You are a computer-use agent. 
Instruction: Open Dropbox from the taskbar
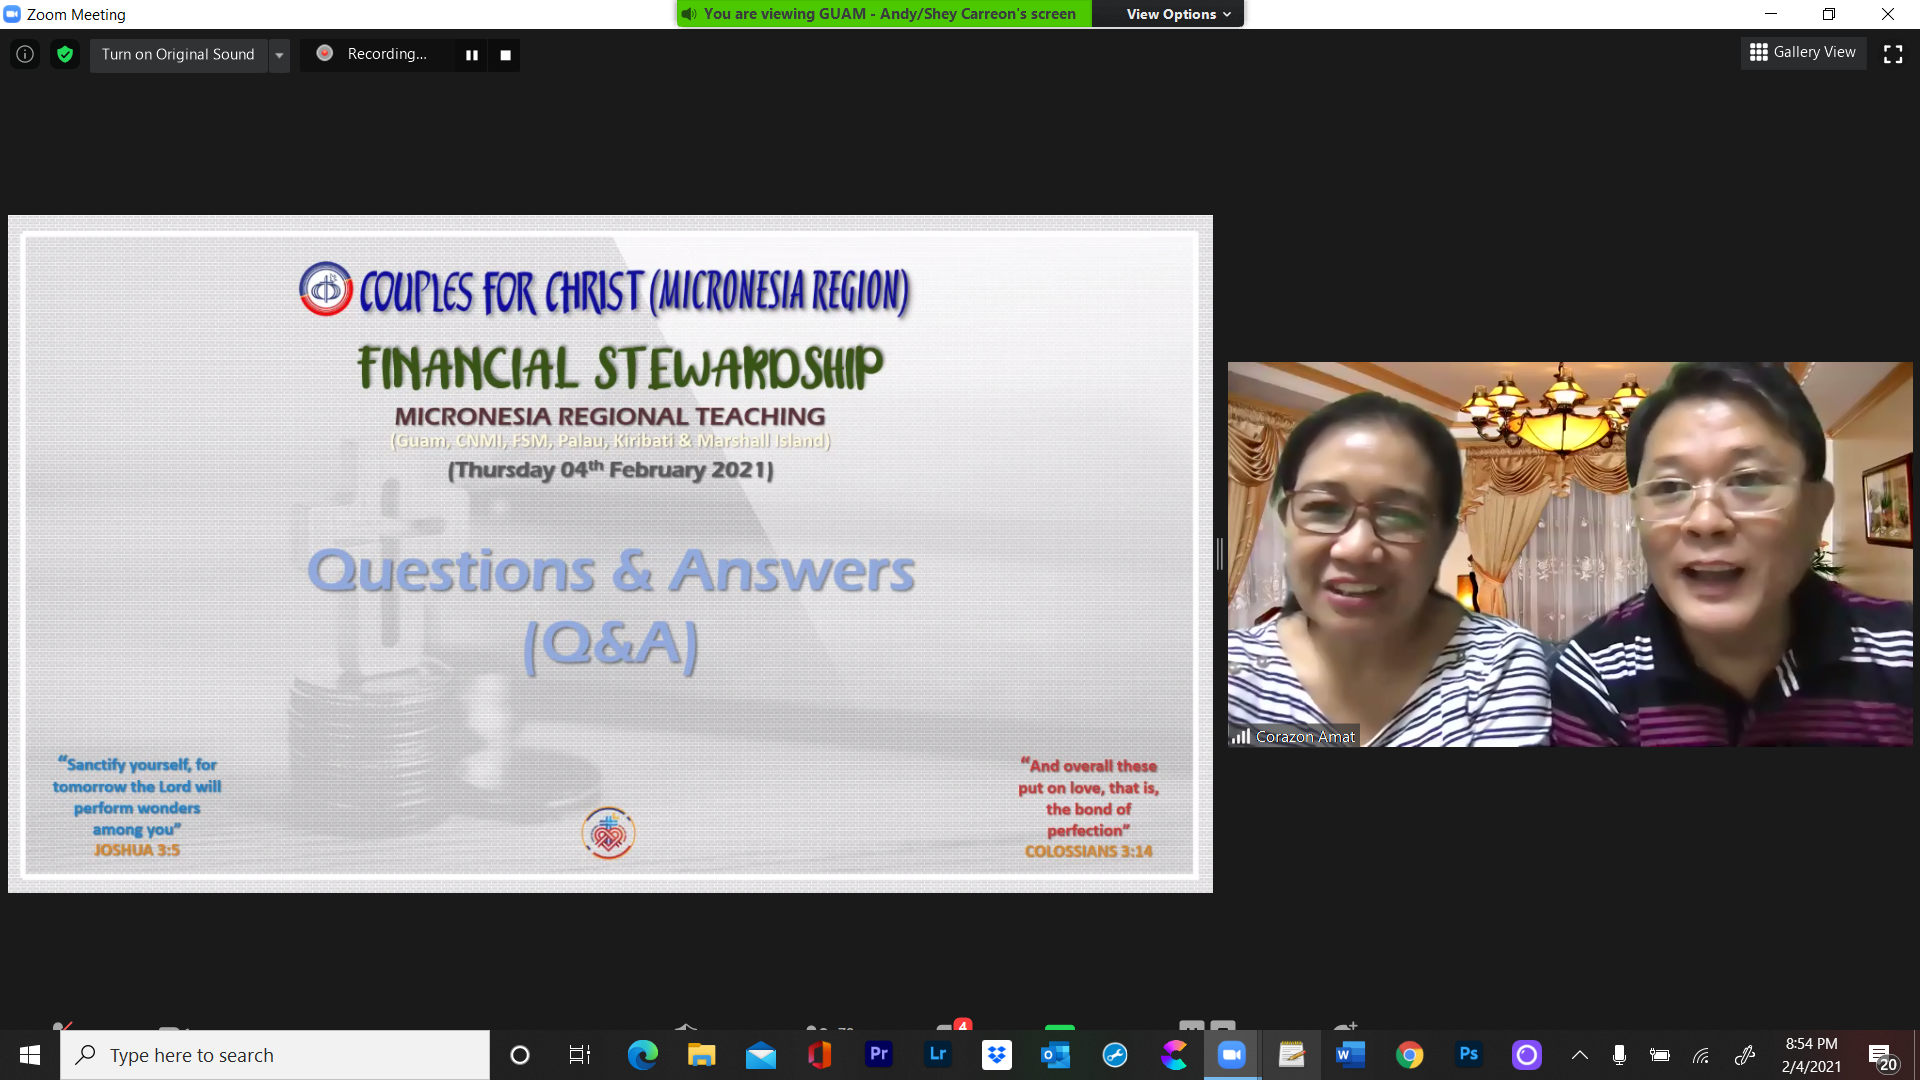pos(997,1055)
